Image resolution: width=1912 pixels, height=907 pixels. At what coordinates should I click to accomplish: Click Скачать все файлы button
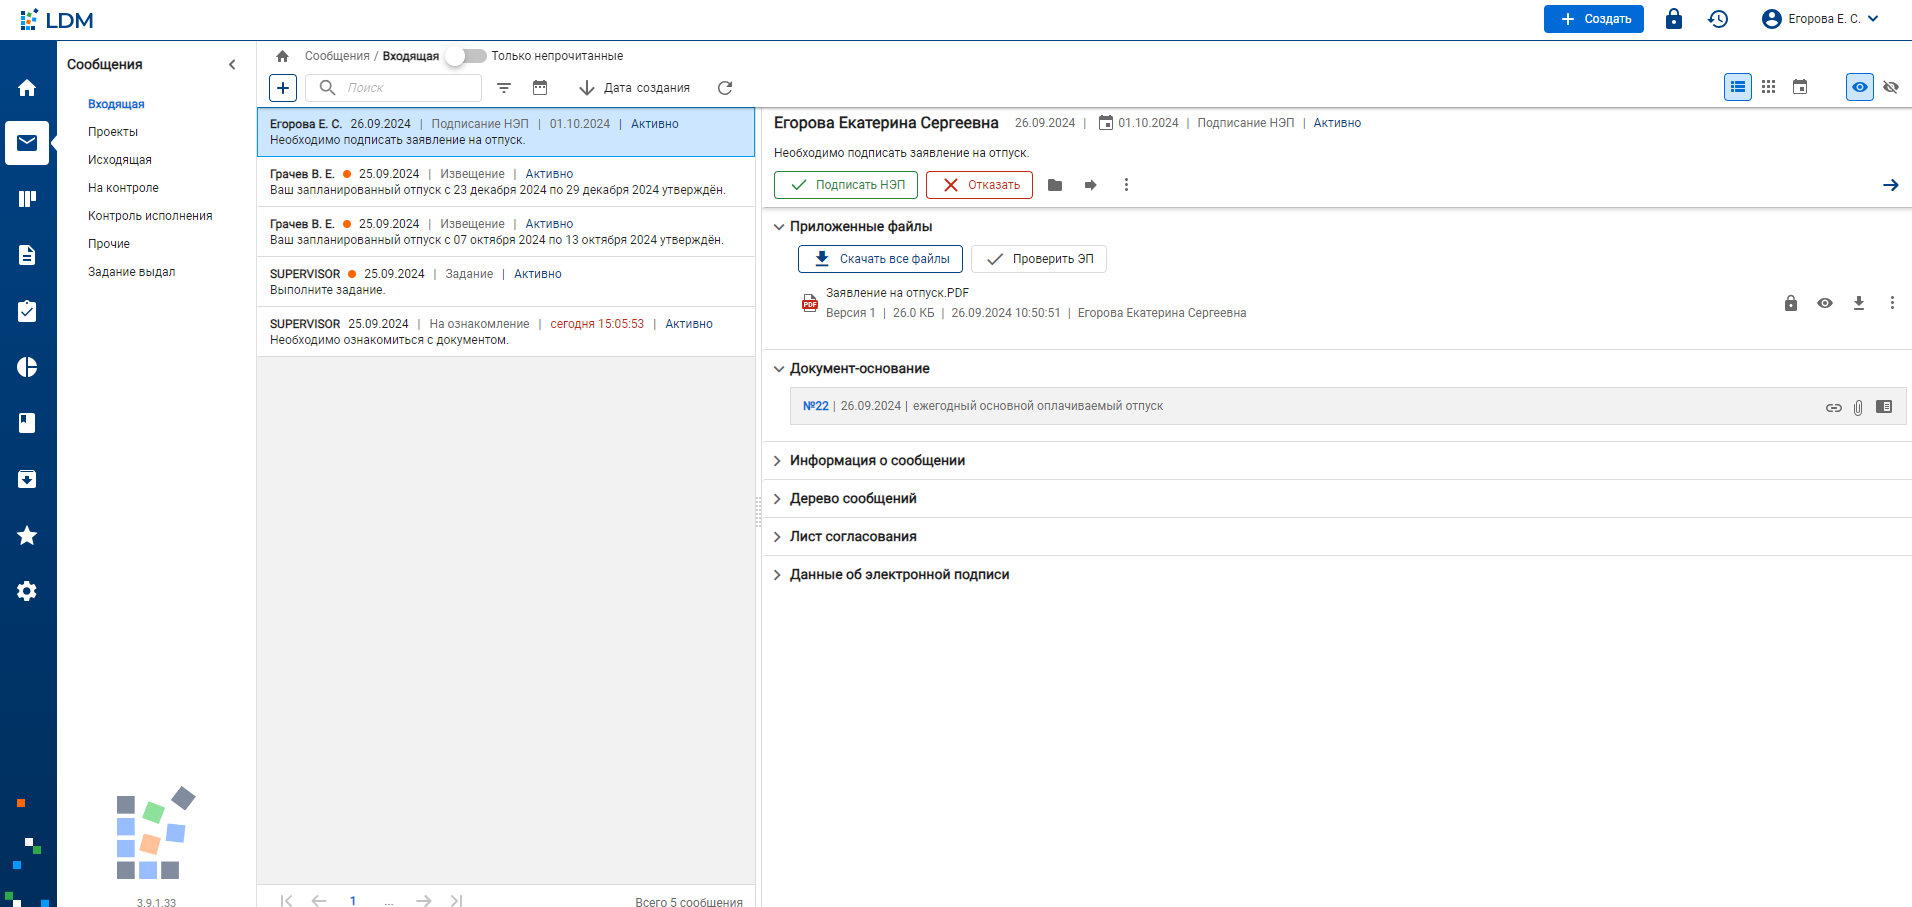tap(880, 259)
